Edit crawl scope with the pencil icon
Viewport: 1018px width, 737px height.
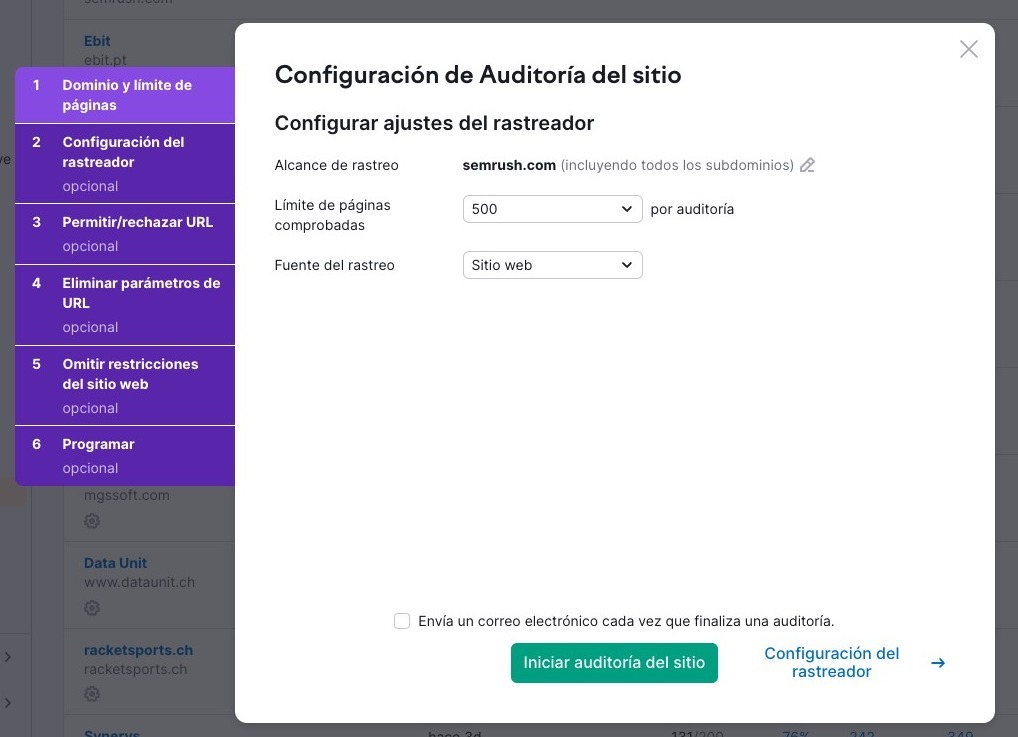click(x=808, y=165)
